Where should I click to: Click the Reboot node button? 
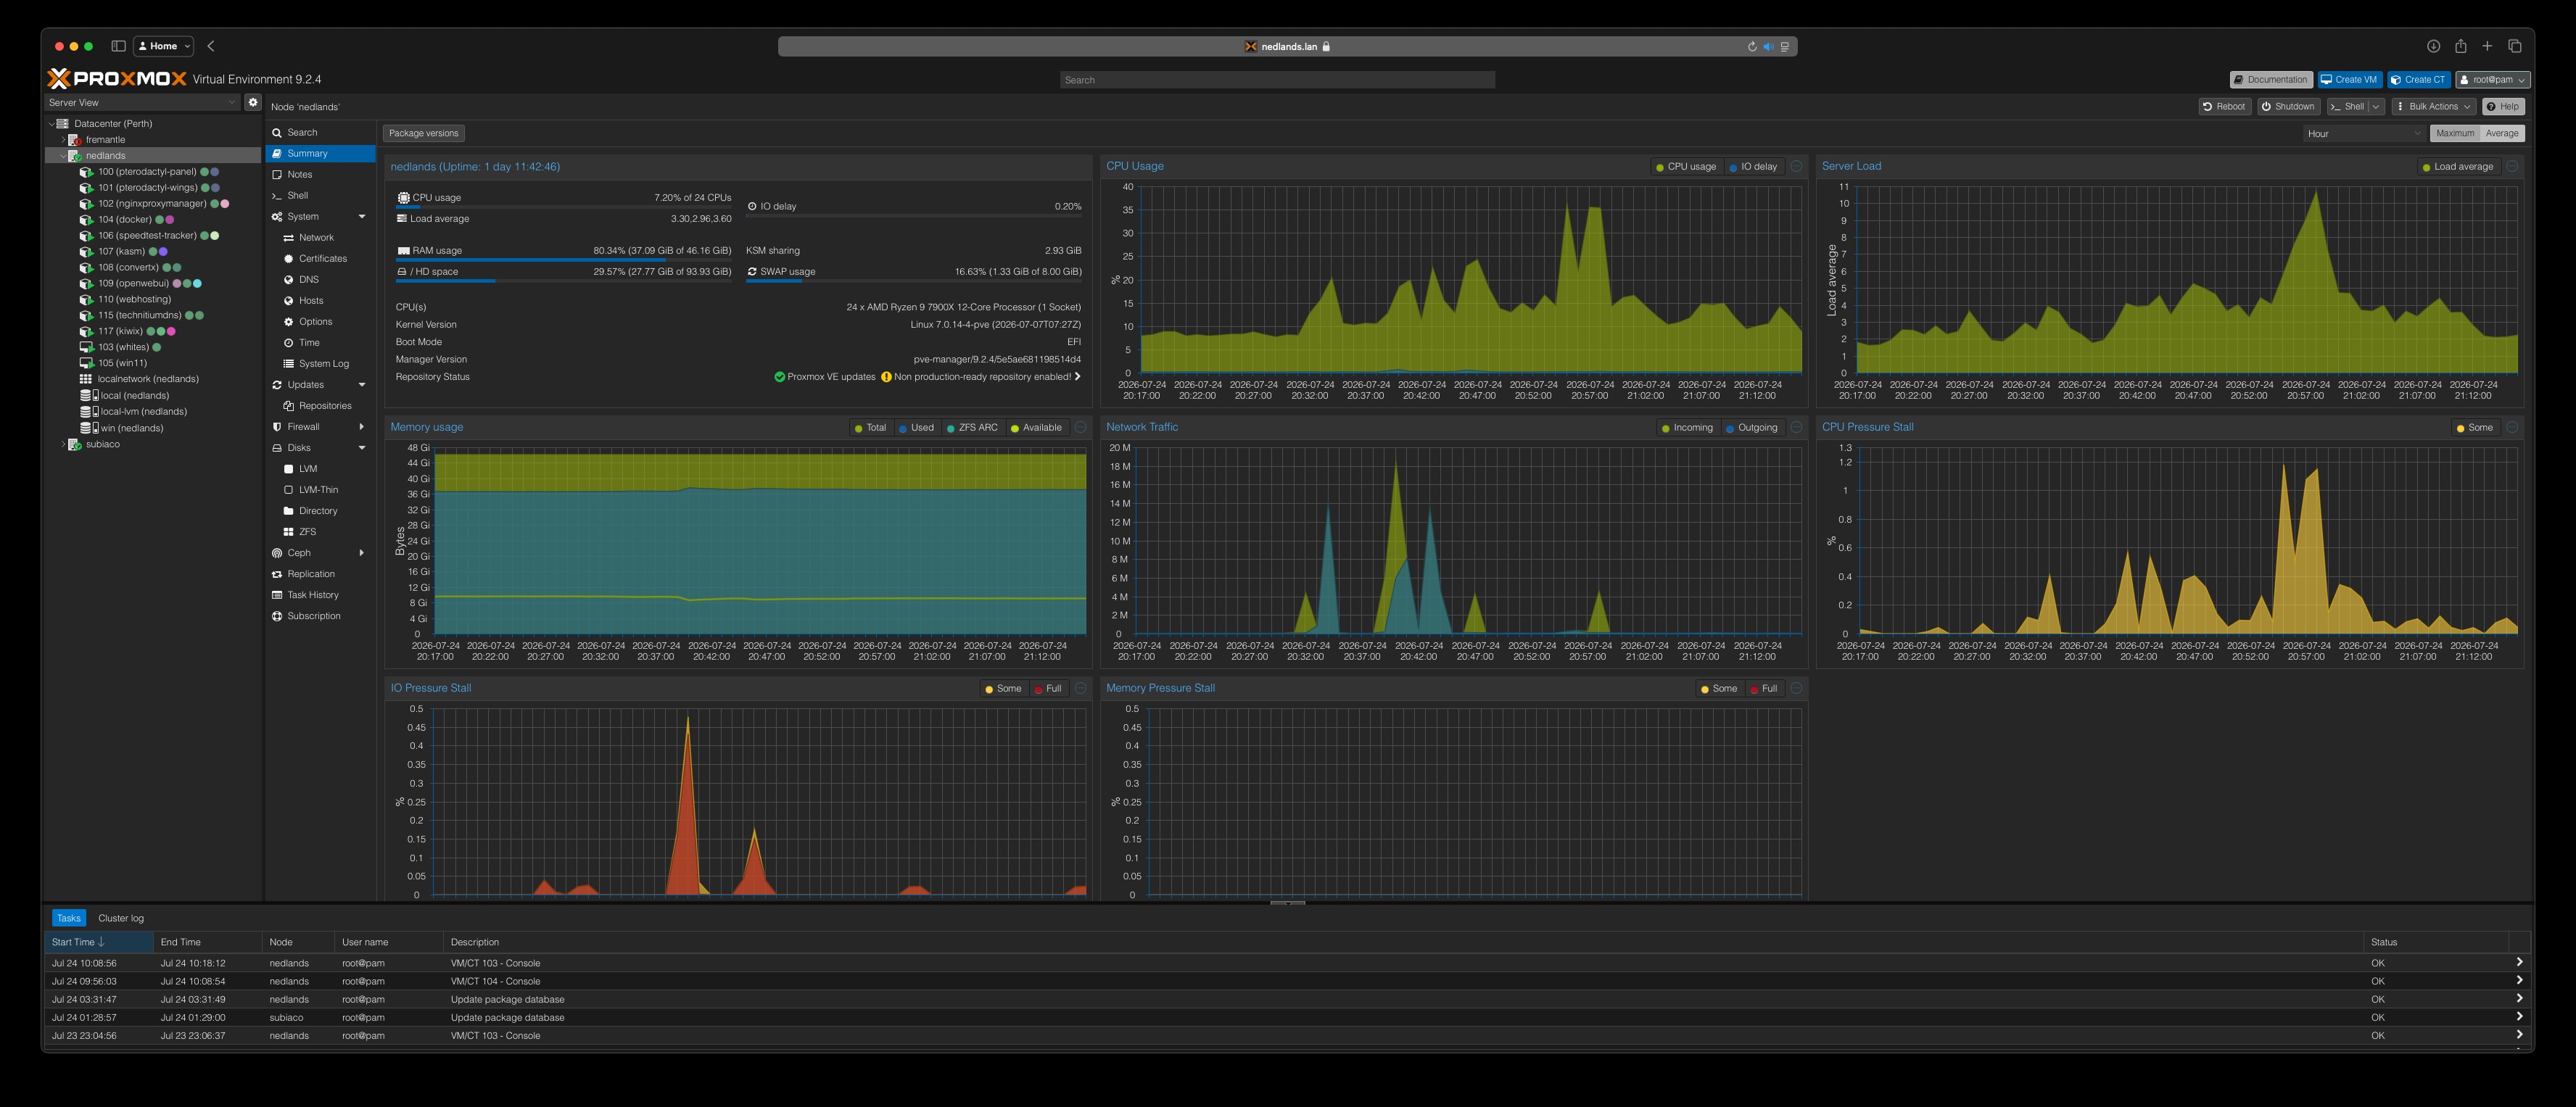(2224, 106)
